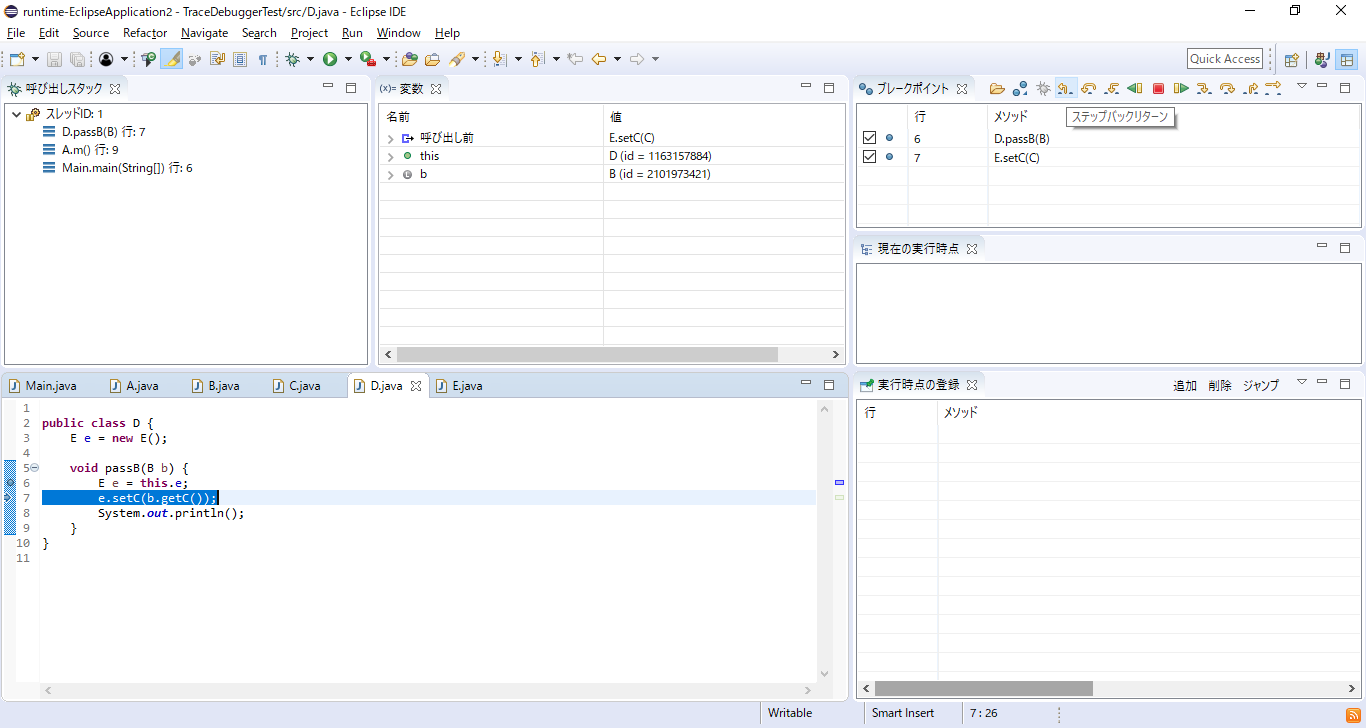Open the New file dropdown arrow
The width and height of the screenshot is (1366, 728).
point(35,59)
